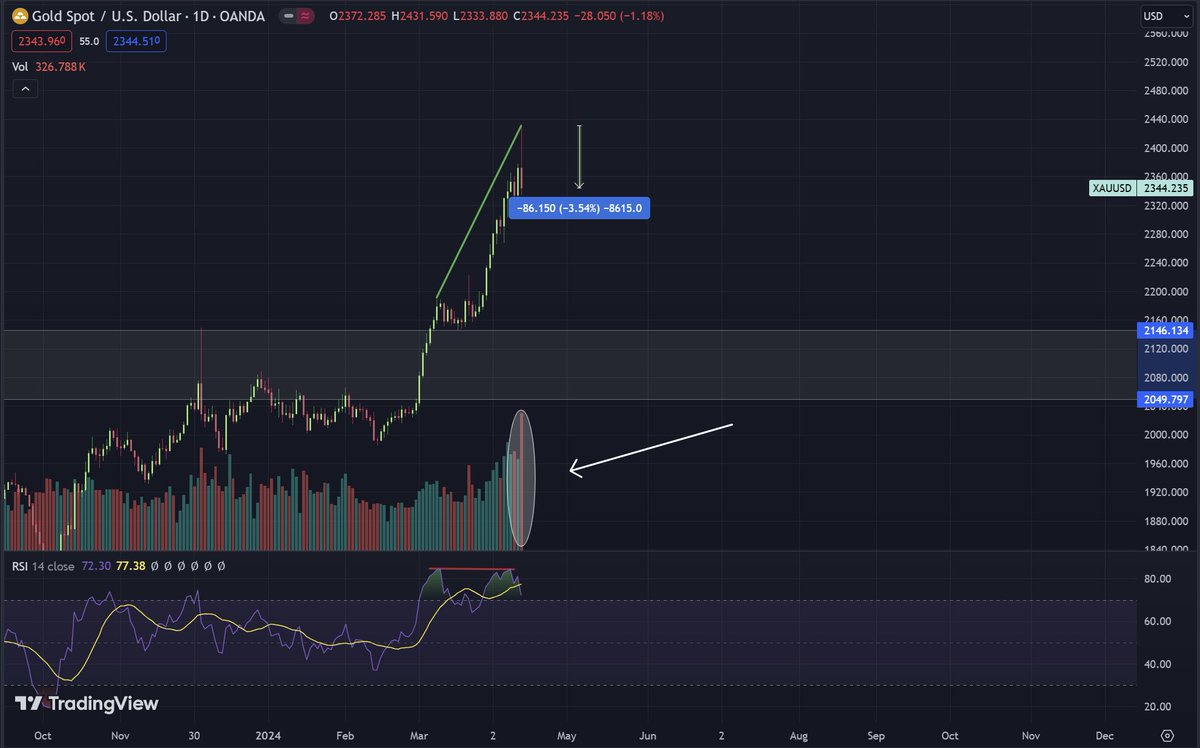Click the spread value 55.0
This screenshot has height=748, width=1200.
click(x=89, y=41)
